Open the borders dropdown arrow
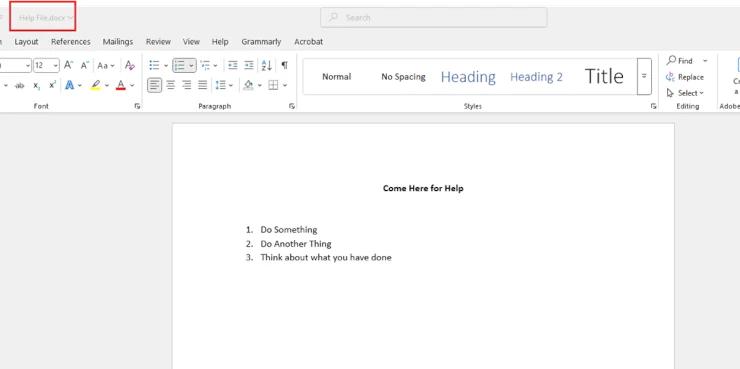Image resolution: width=740 pixels, height=369 pixels. [285, 85]
